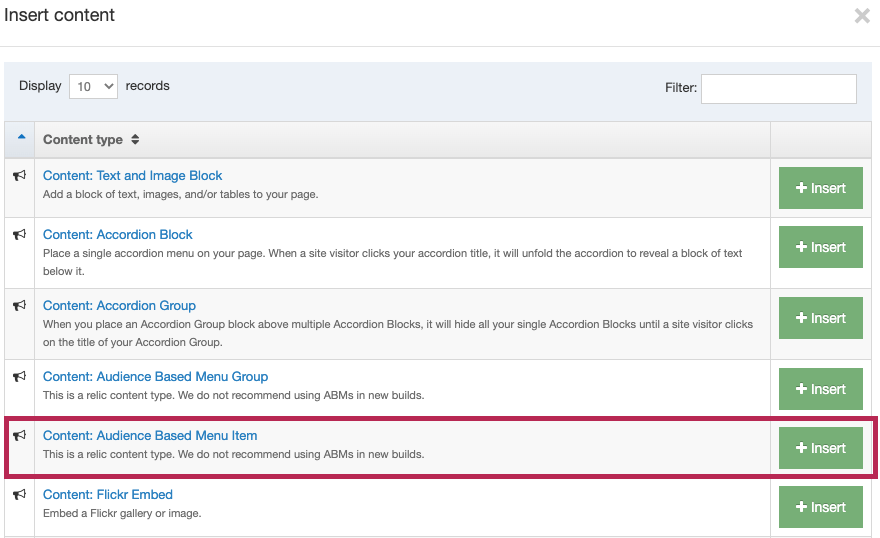Insert the Flickr Embed content type
880x538 pixels.
(x=820, y=507)
